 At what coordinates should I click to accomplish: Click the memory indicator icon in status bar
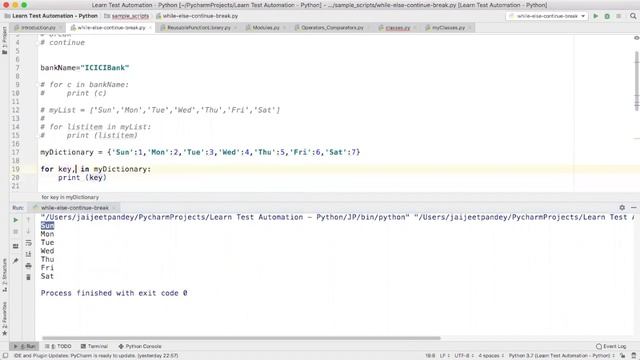pos(633,356)
